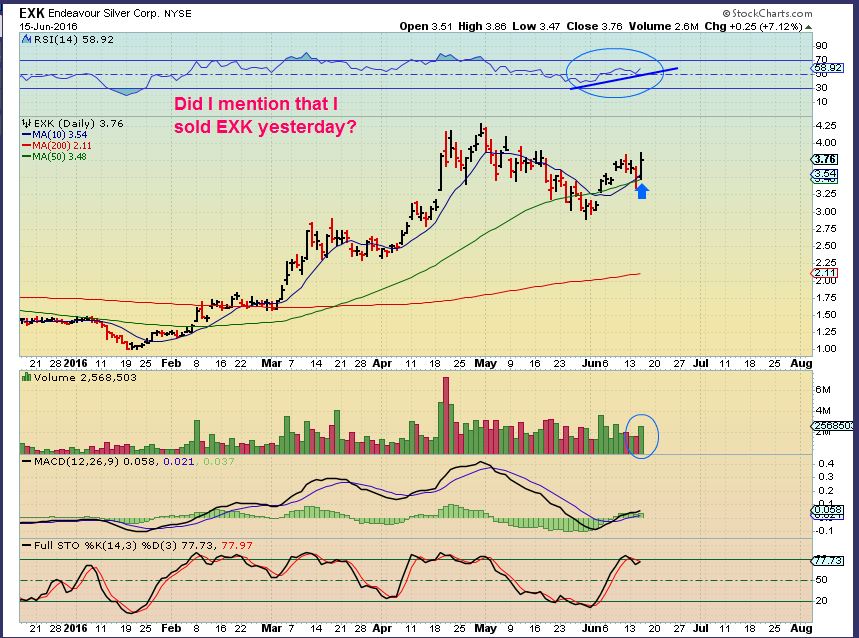Click the Apr label on bottom date axis
Screen dimensions: 859x638
[382, 628]
